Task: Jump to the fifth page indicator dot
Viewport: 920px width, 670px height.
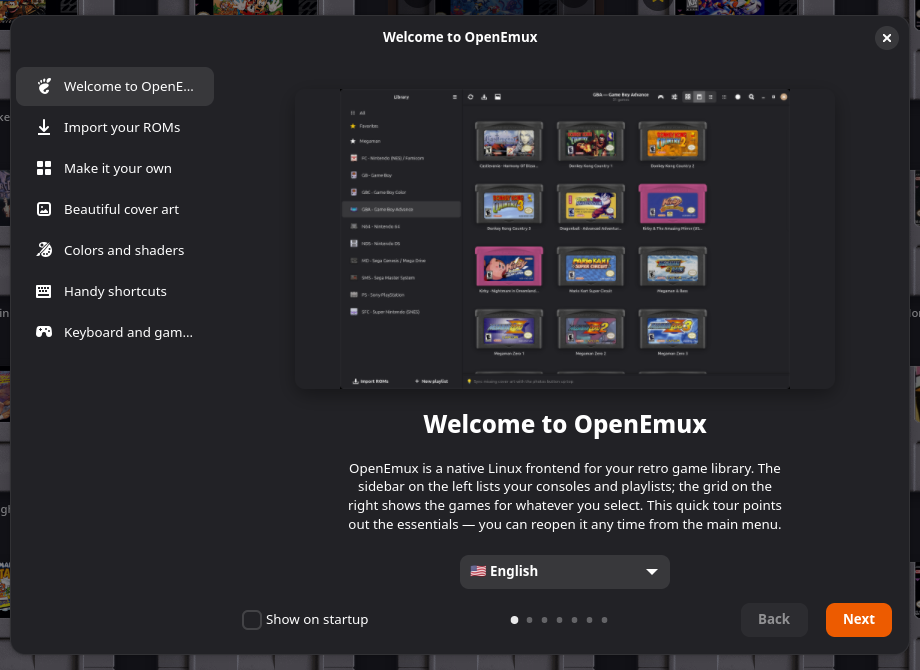Action: (574, 620)
